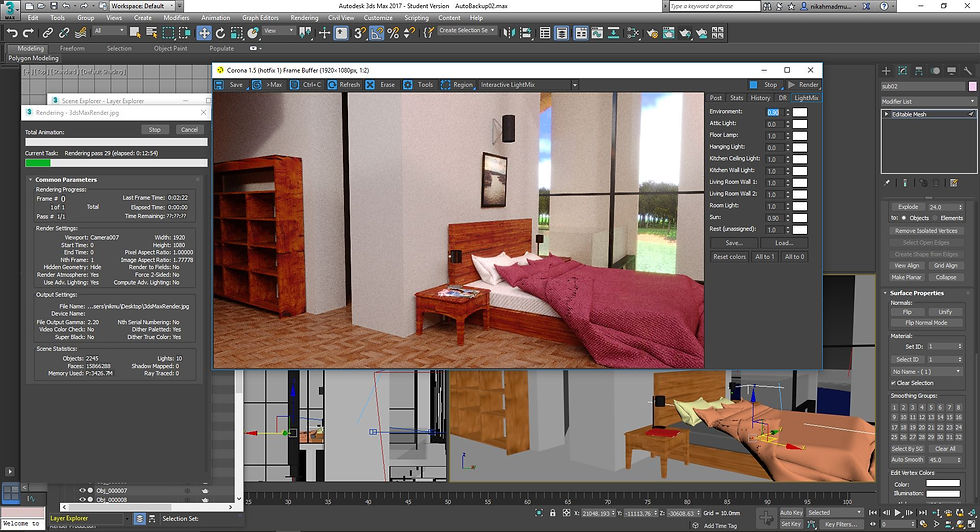Activate the Select and Rotate tool
The height and width of the screenshot is (532, 980).
coord(220,33)
